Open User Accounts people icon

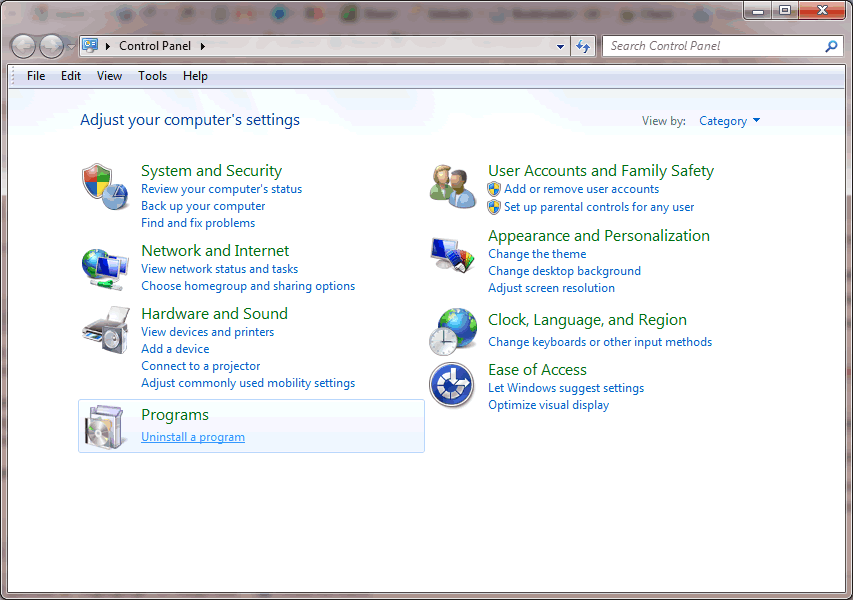pyautogui.click(x=453, y=187)
